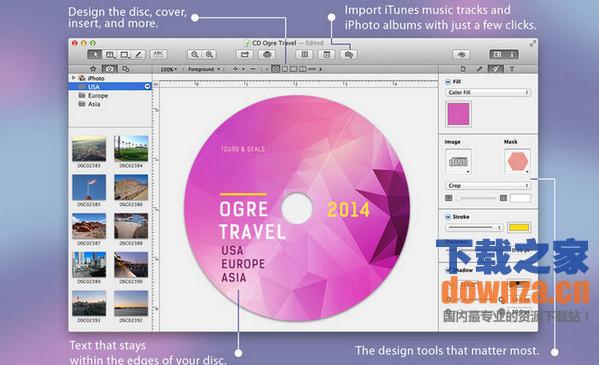Click the eye preview toolbar button
599x365 pixels.
(461, 55)
